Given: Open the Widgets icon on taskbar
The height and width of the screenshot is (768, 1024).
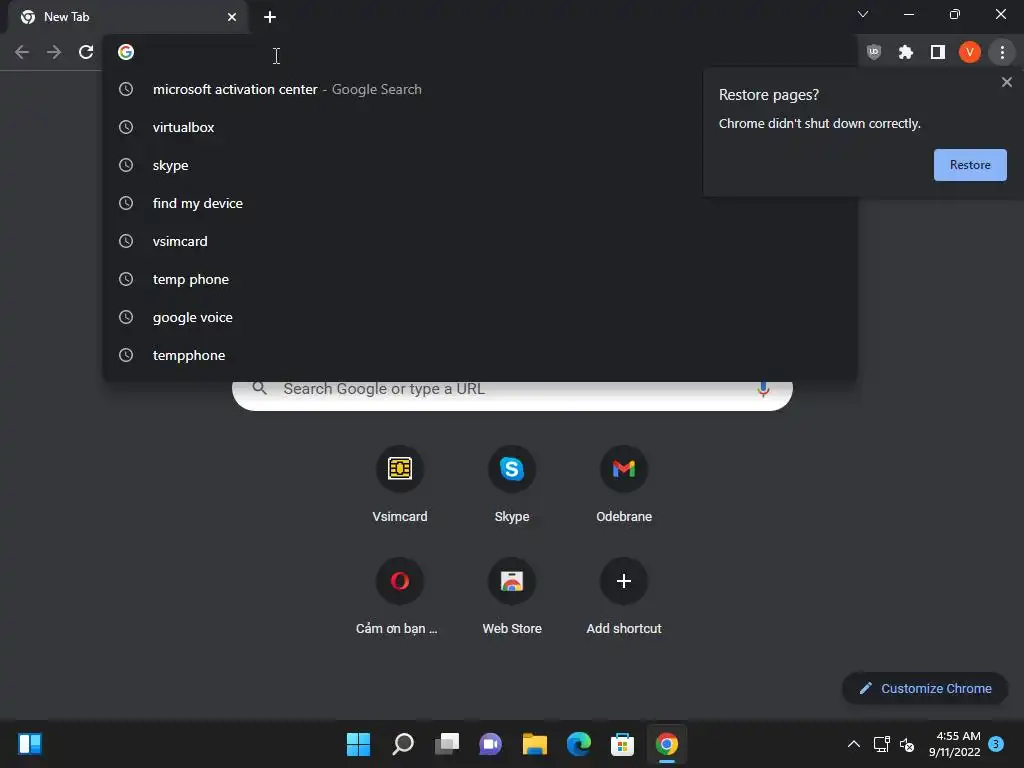Looking at the screenshot, I should pyautogui.click(x=30, y=744).
